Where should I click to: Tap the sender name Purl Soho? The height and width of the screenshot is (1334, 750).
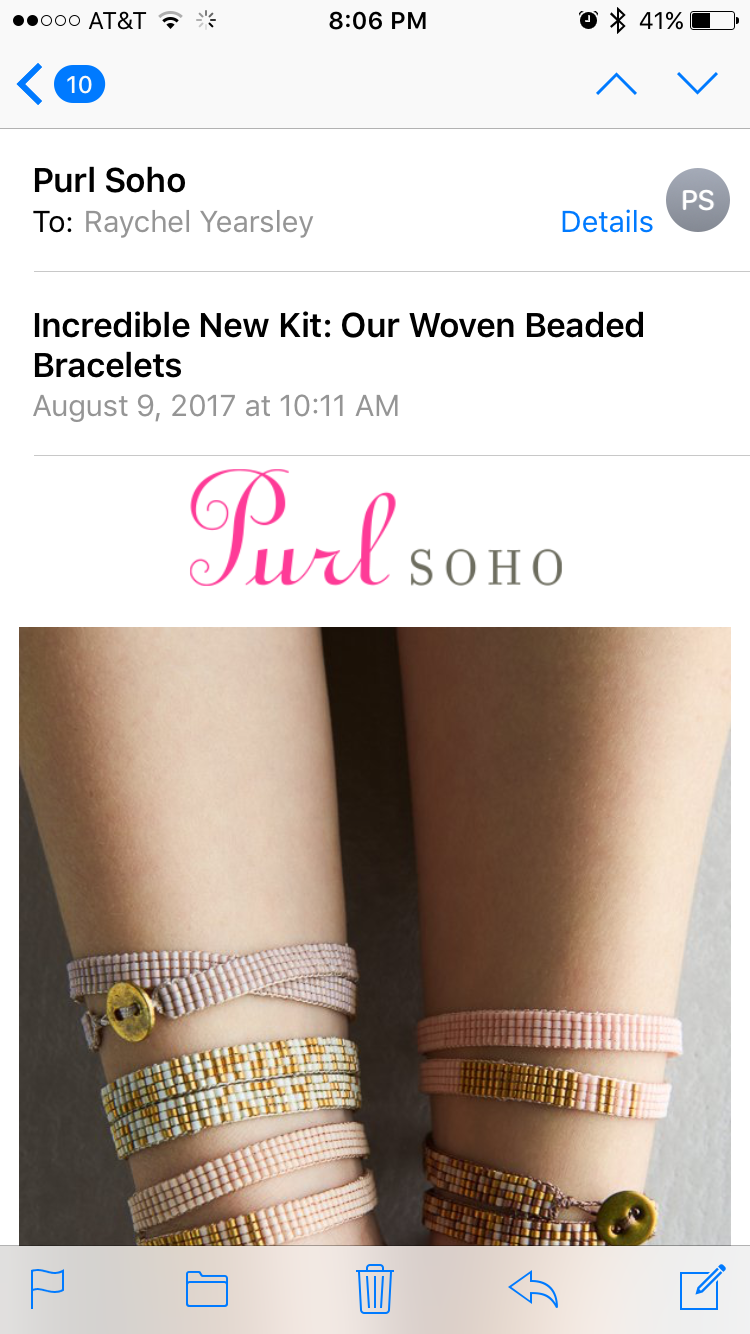tap(109, 181)
